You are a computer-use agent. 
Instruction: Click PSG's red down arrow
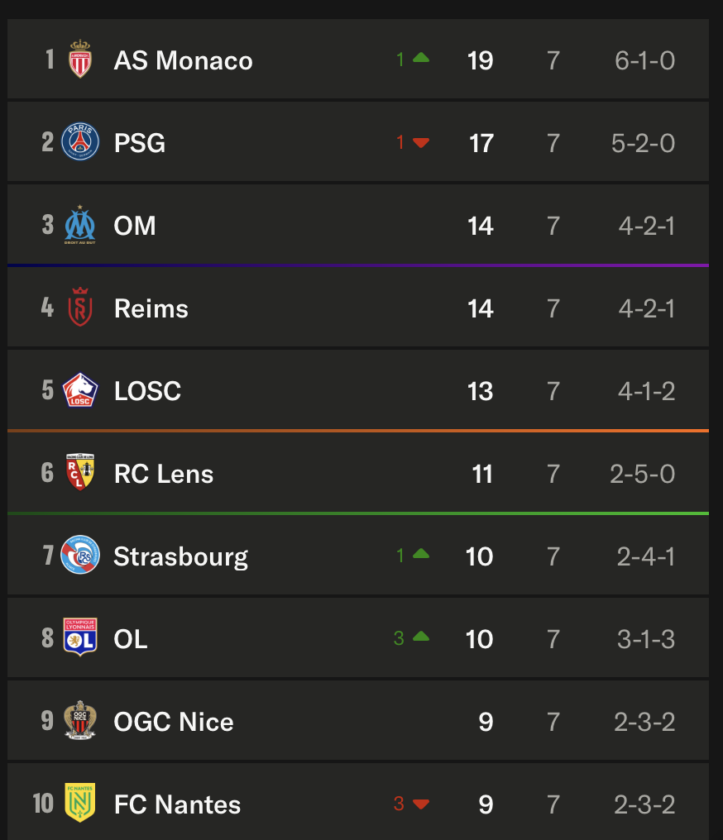pyautogui.click(x=421, y=142)
